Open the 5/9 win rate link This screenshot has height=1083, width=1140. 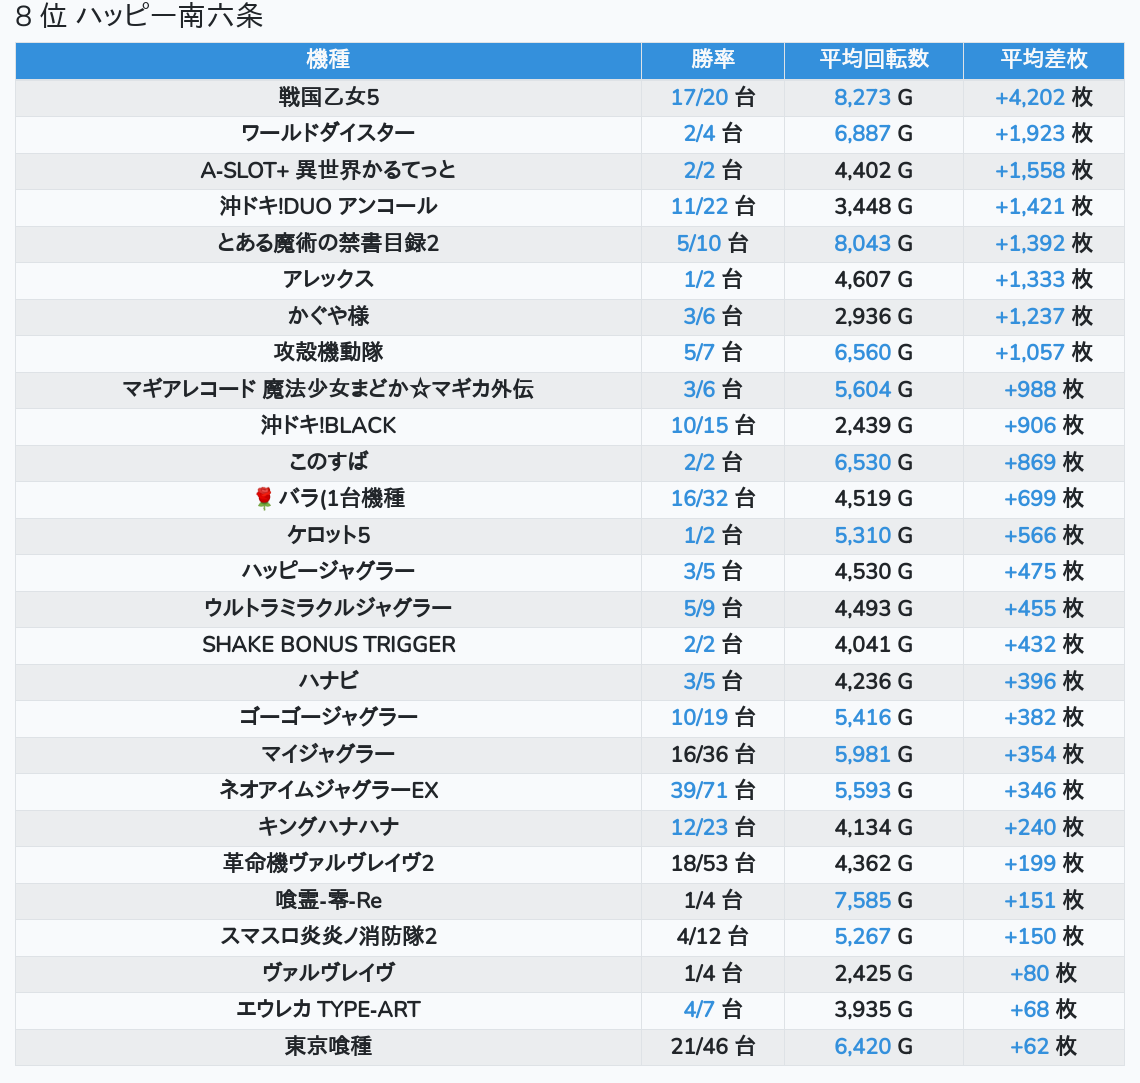(699, 608)
